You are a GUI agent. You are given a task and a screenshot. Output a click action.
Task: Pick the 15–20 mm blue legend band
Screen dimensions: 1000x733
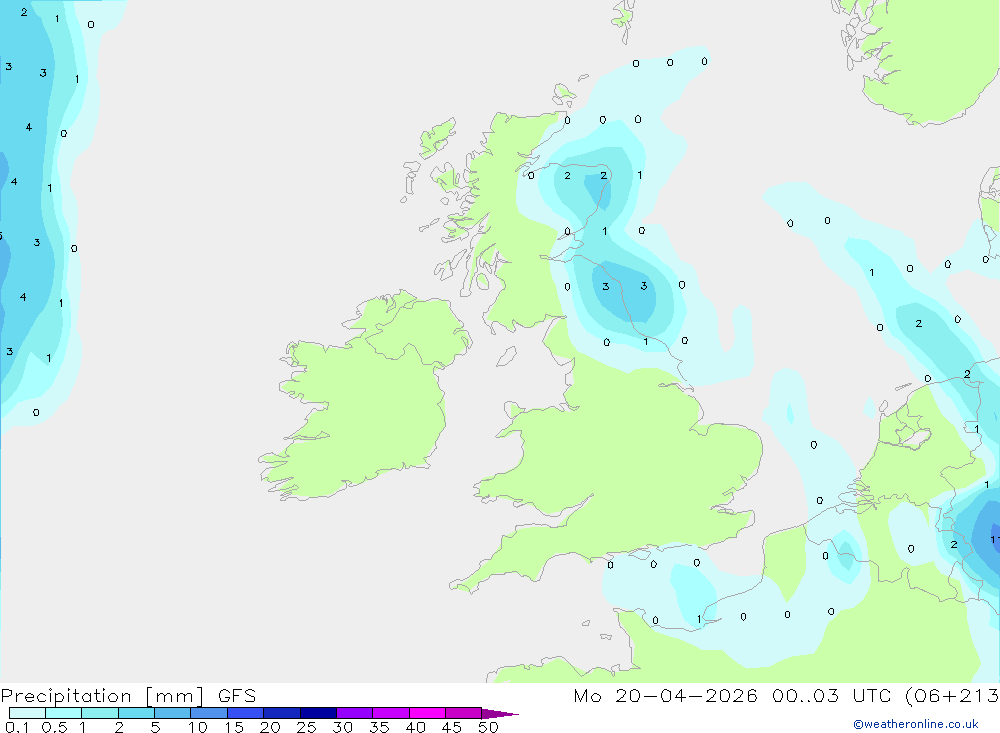click(245, 713)
